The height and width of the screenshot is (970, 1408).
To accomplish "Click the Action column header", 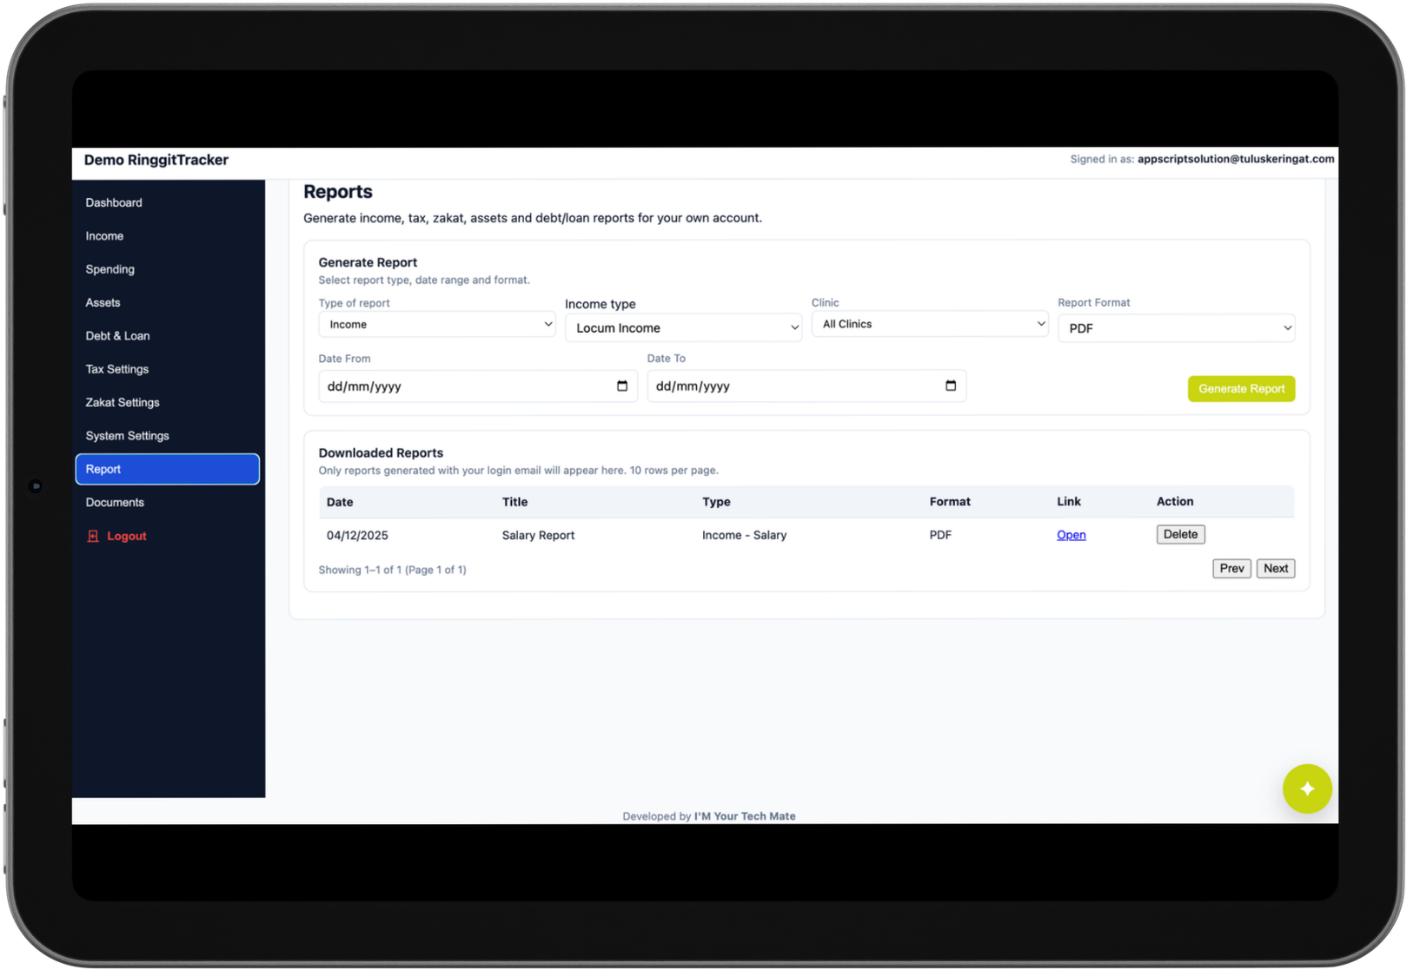I will click(1175, 502).
